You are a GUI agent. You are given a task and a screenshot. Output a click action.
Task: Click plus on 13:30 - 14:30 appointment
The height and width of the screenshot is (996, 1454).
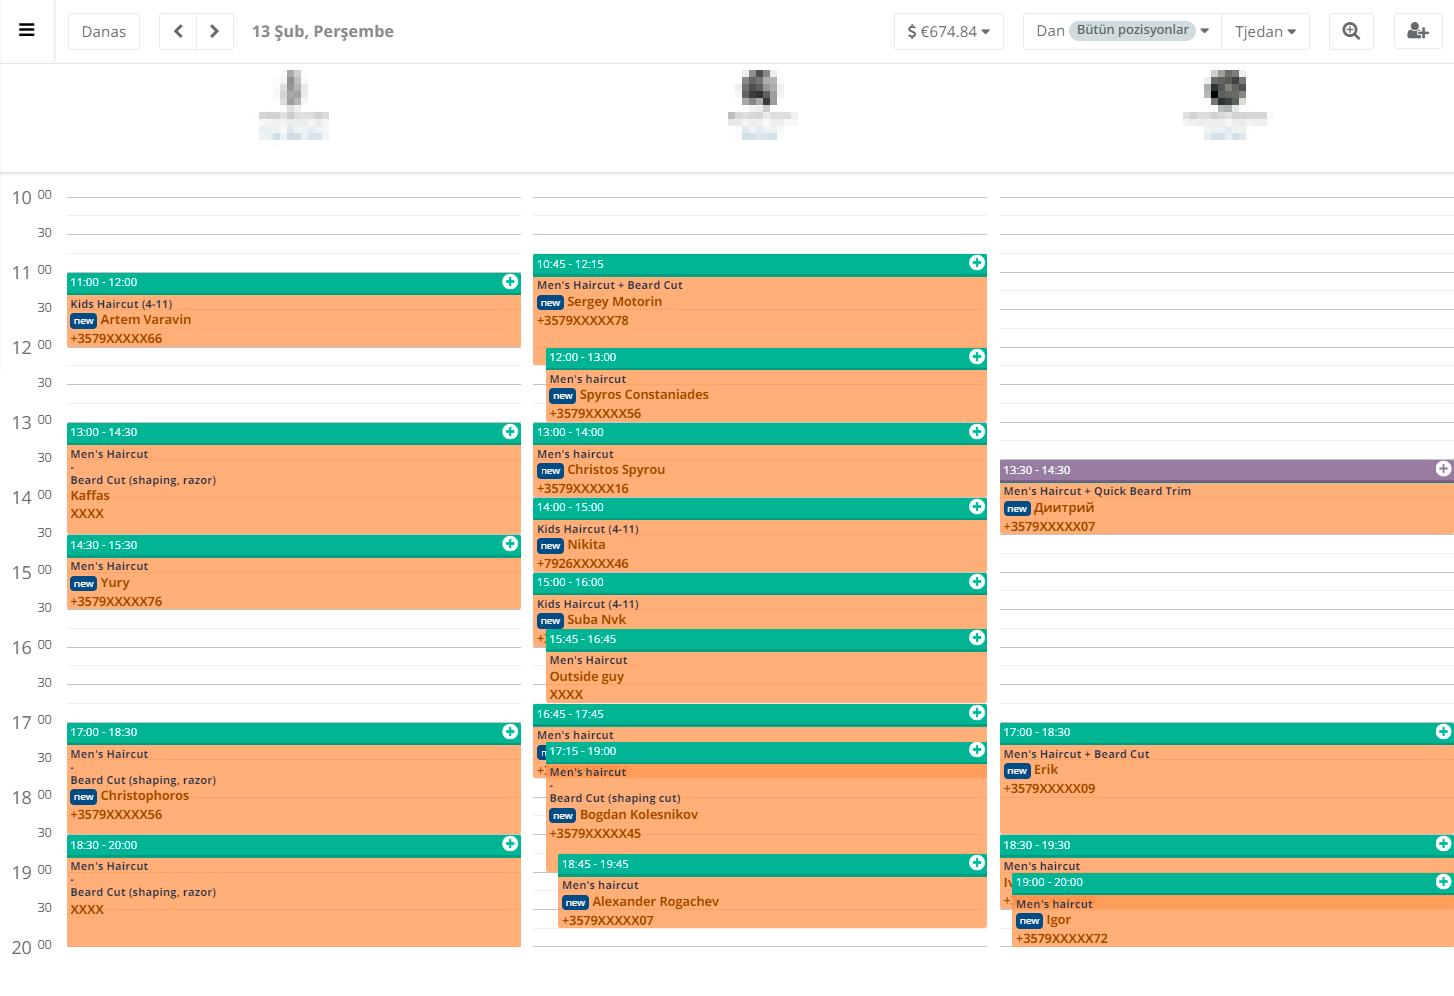tap(1443, 469)
